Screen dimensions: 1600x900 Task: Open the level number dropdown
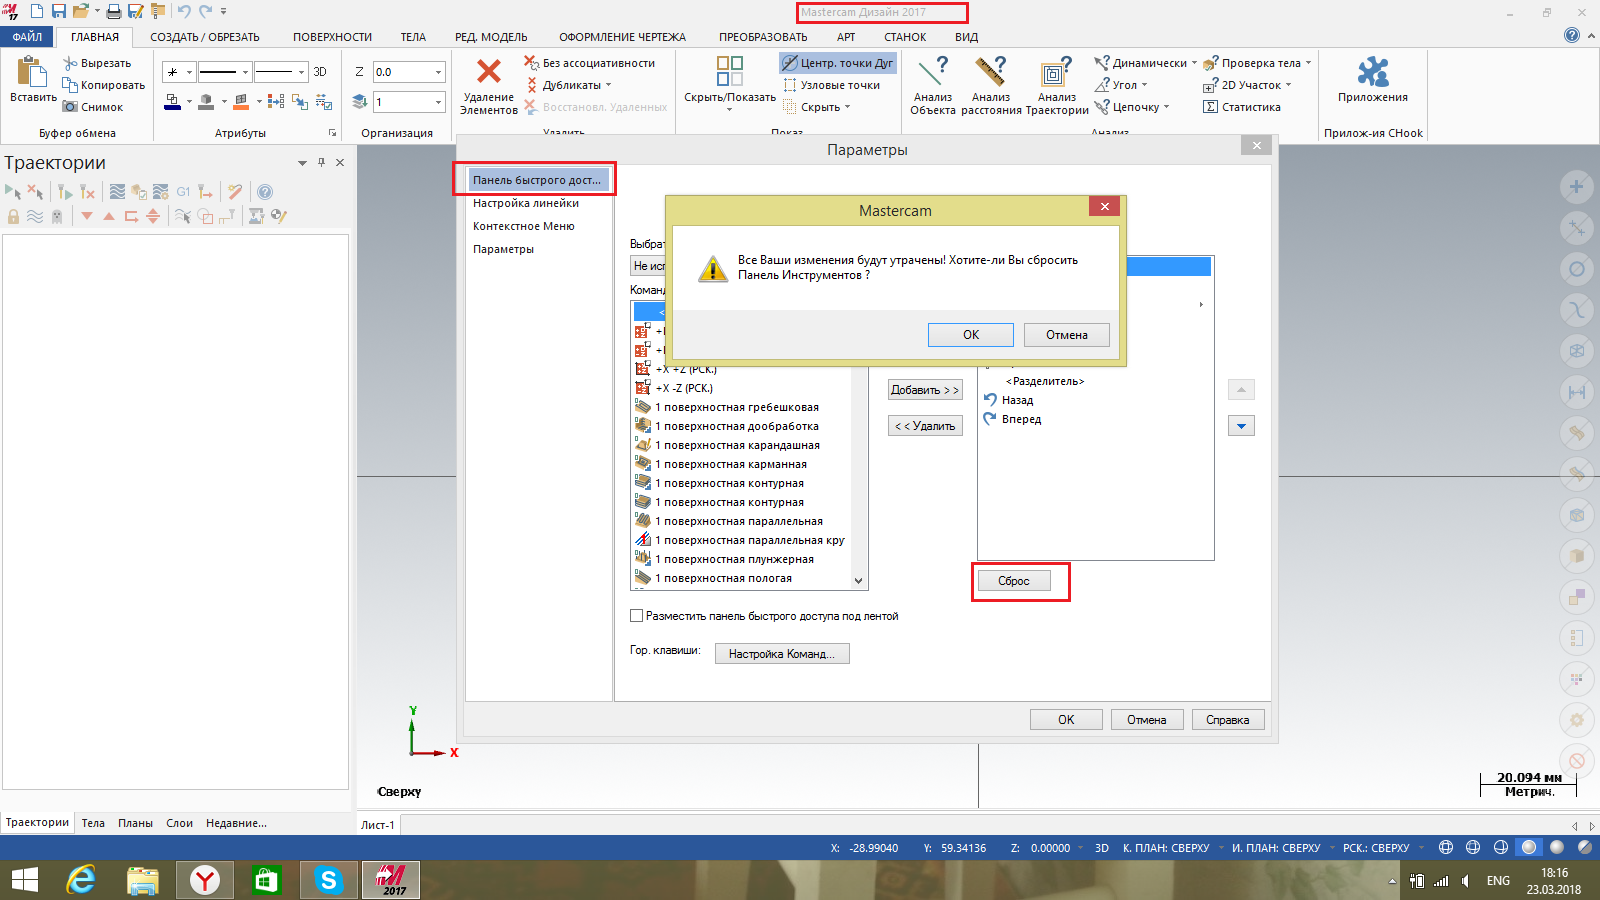click(x=438, y=102)
